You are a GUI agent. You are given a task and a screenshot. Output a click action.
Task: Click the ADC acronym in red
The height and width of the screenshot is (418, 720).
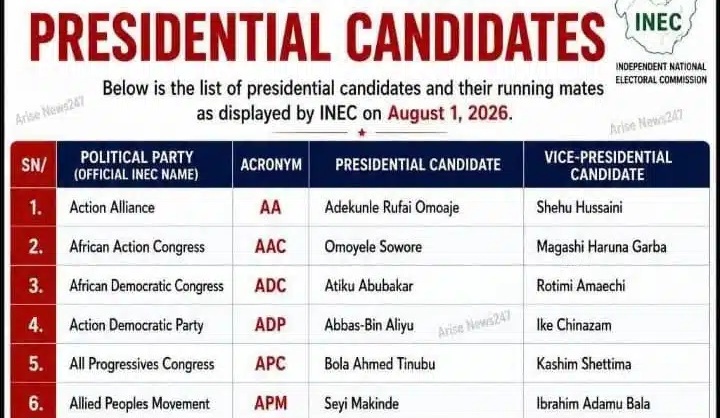[x=270, y=286]
